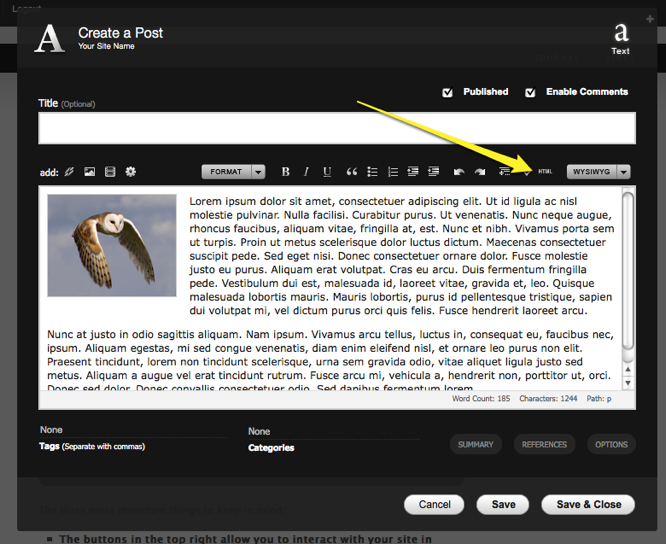Click the Save & Close button

click(589, 505)
